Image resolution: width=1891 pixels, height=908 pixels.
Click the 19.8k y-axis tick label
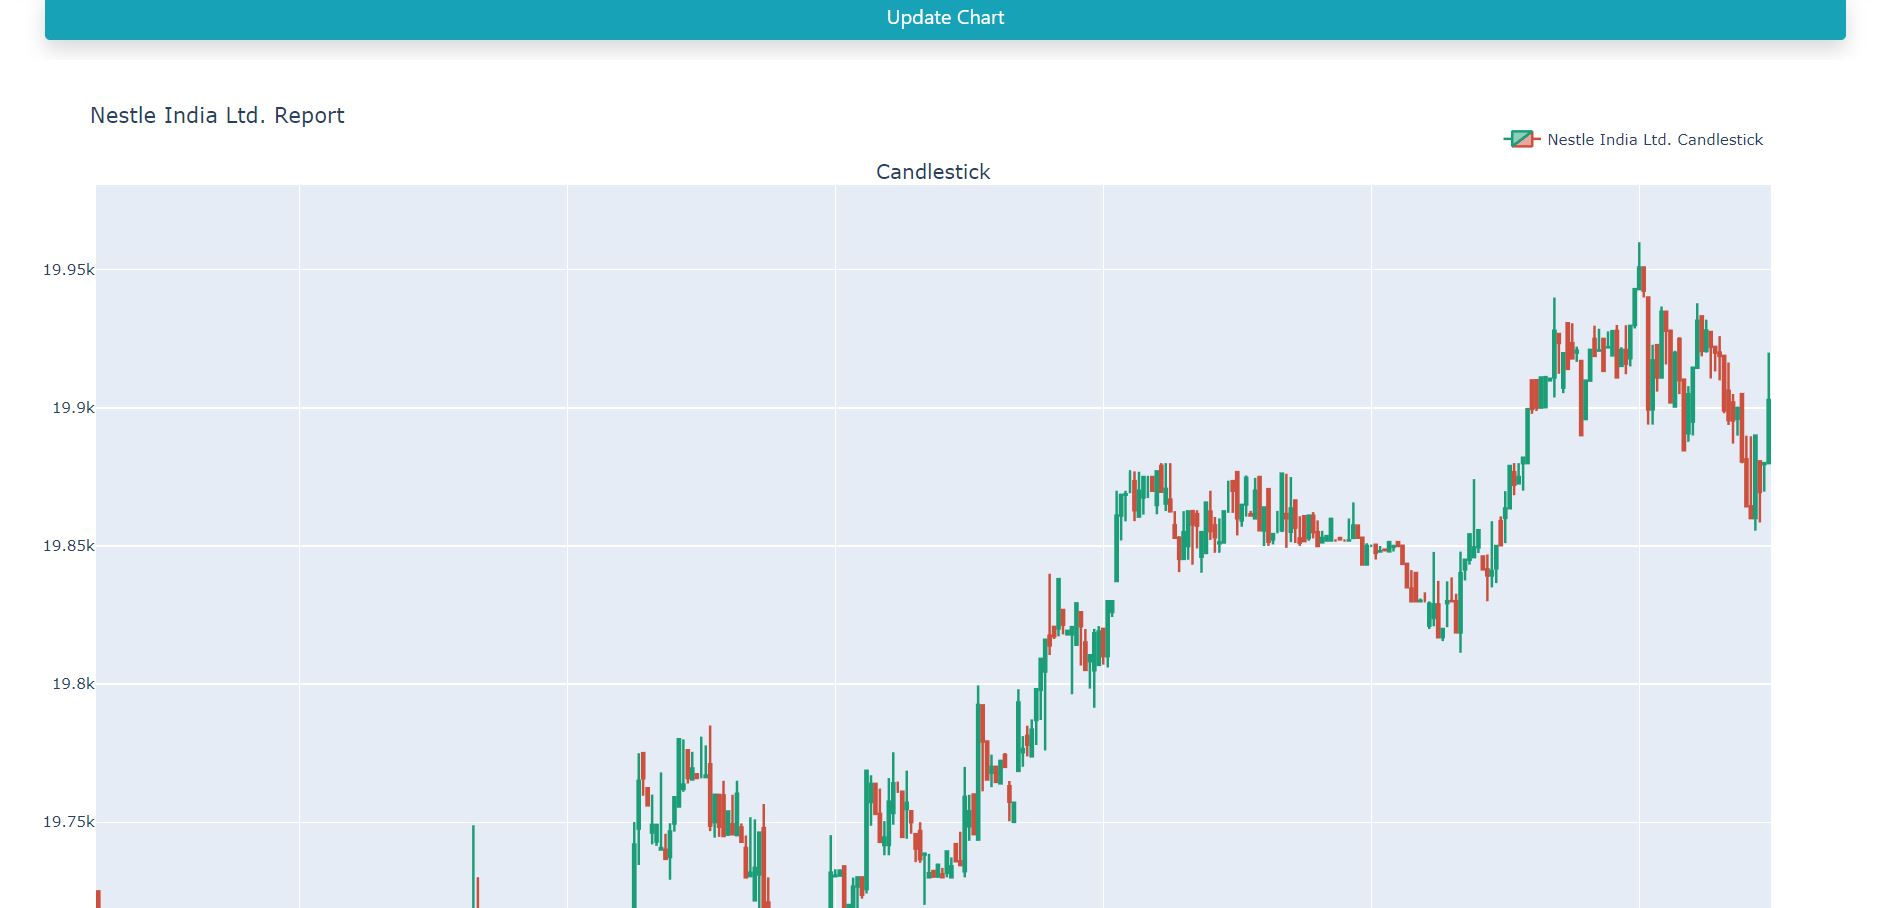point(73,684)
